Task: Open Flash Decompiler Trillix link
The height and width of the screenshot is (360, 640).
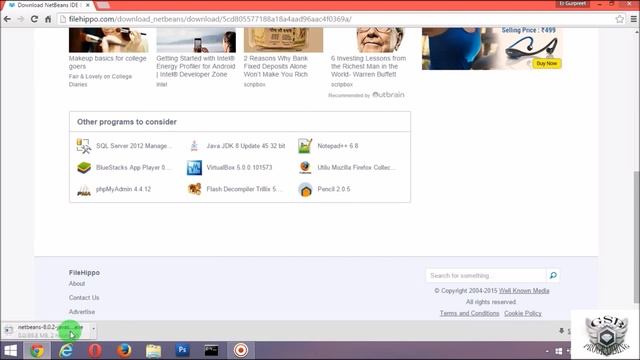Action: [x=244, y=189]
